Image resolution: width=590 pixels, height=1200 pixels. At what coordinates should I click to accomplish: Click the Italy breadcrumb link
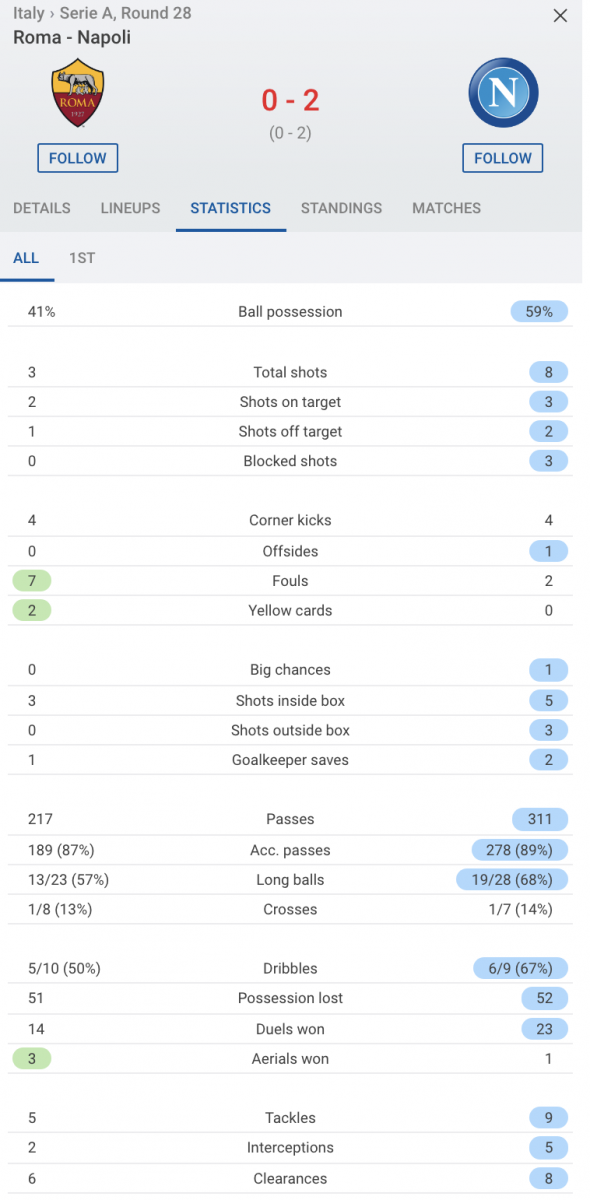click(x=28, y=14)
